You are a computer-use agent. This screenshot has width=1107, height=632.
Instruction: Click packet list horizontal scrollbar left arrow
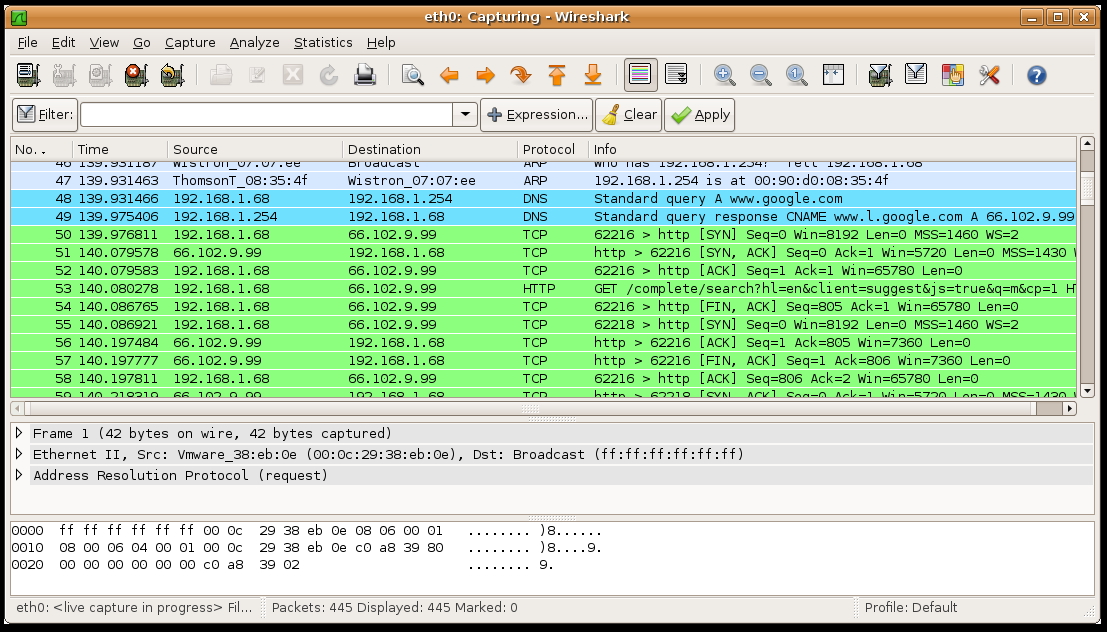click(18, 408)
